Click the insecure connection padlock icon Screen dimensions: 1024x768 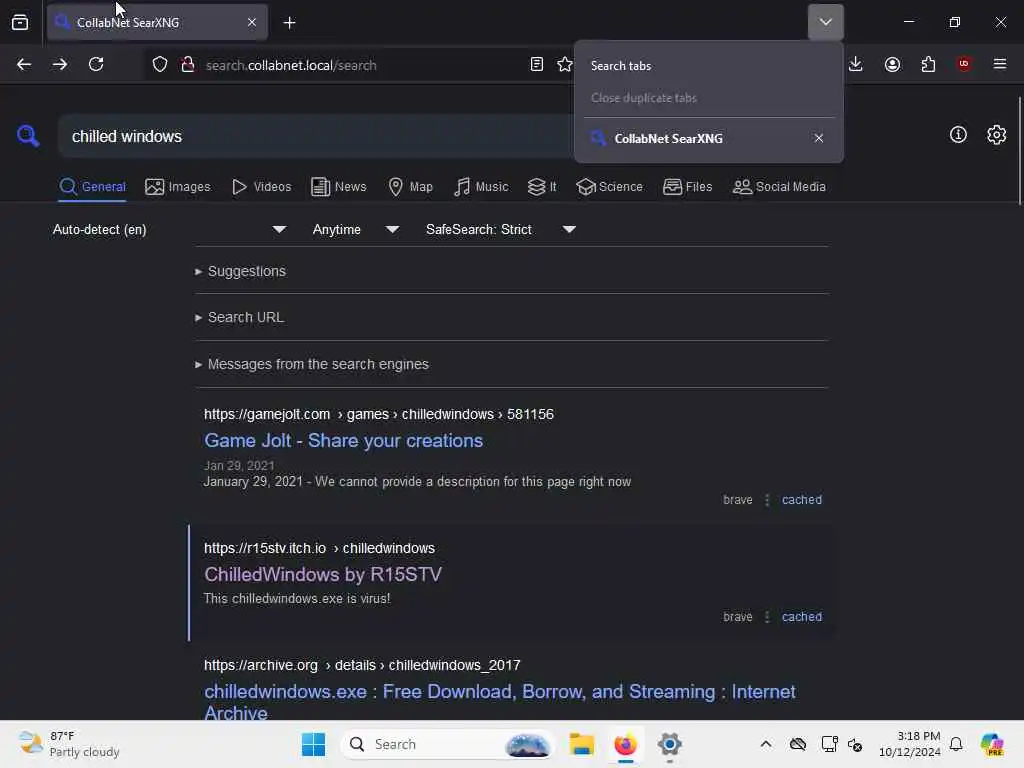point(187,65)
